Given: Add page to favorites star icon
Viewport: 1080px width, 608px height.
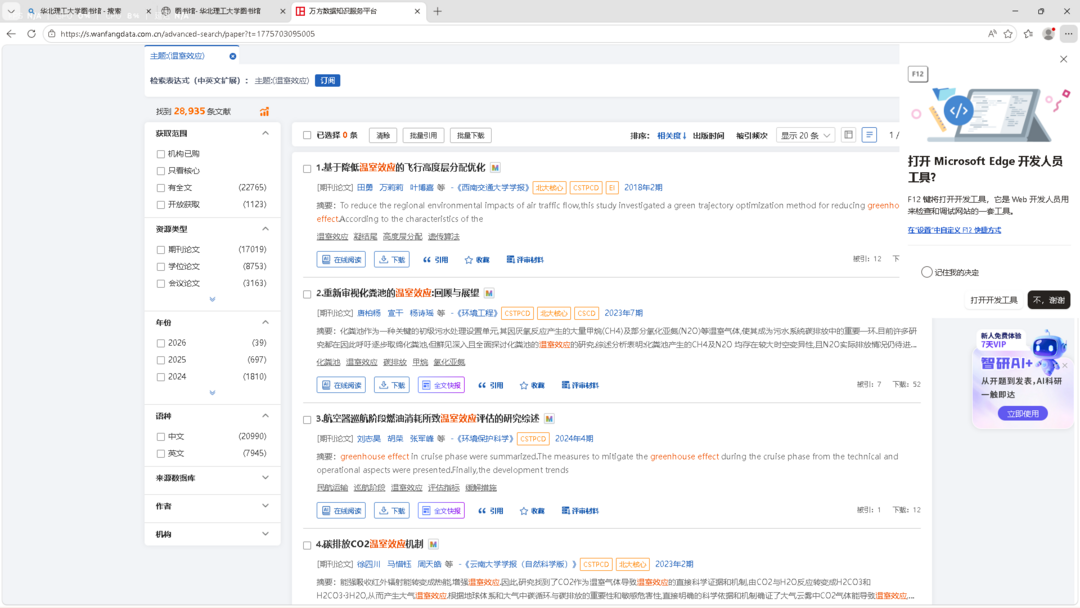Looking at the screenshot, I should 1008,34.
